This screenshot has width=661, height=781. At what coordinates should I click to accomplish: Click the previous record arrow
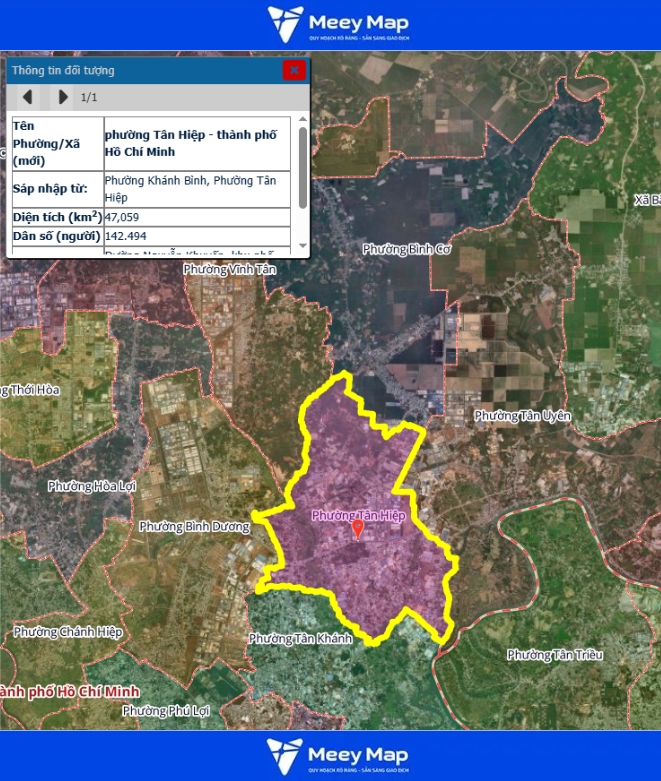[x=28, y=97]
